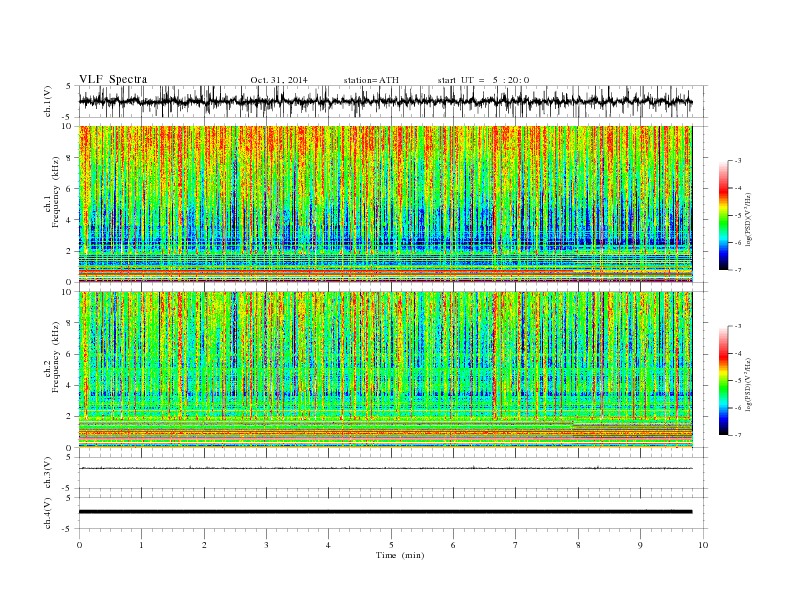792x612 pixels.
Task: Click the thick ch.4 waveform trace
Action: (385, 512)
